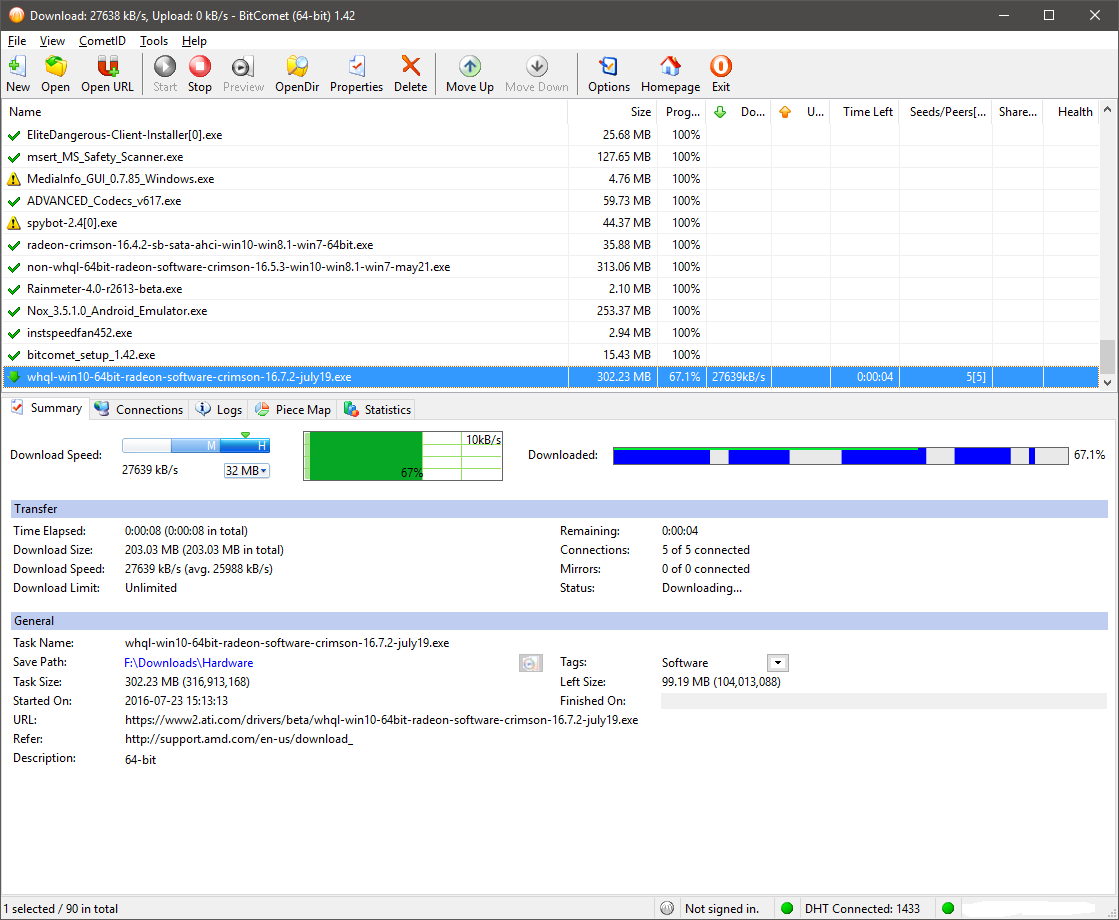
Task: Click the green DHT status indicator
Action: coord(787,909)
